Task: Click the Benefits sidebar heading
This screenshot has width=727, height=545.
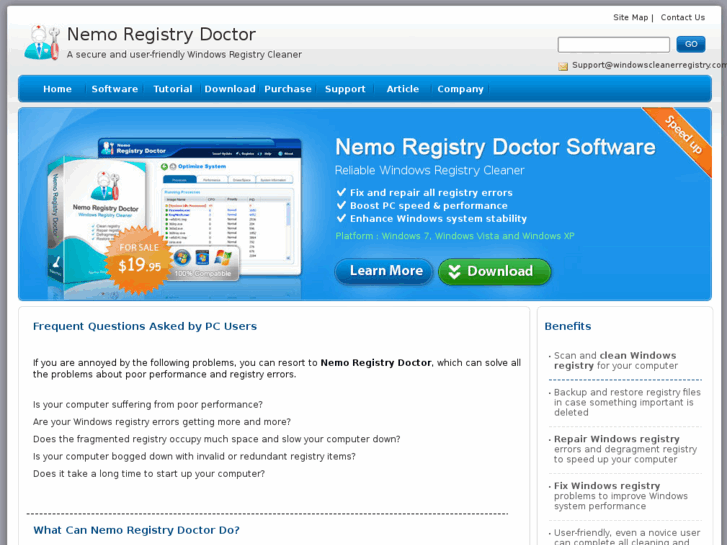Action: click(x=568, y=326)
